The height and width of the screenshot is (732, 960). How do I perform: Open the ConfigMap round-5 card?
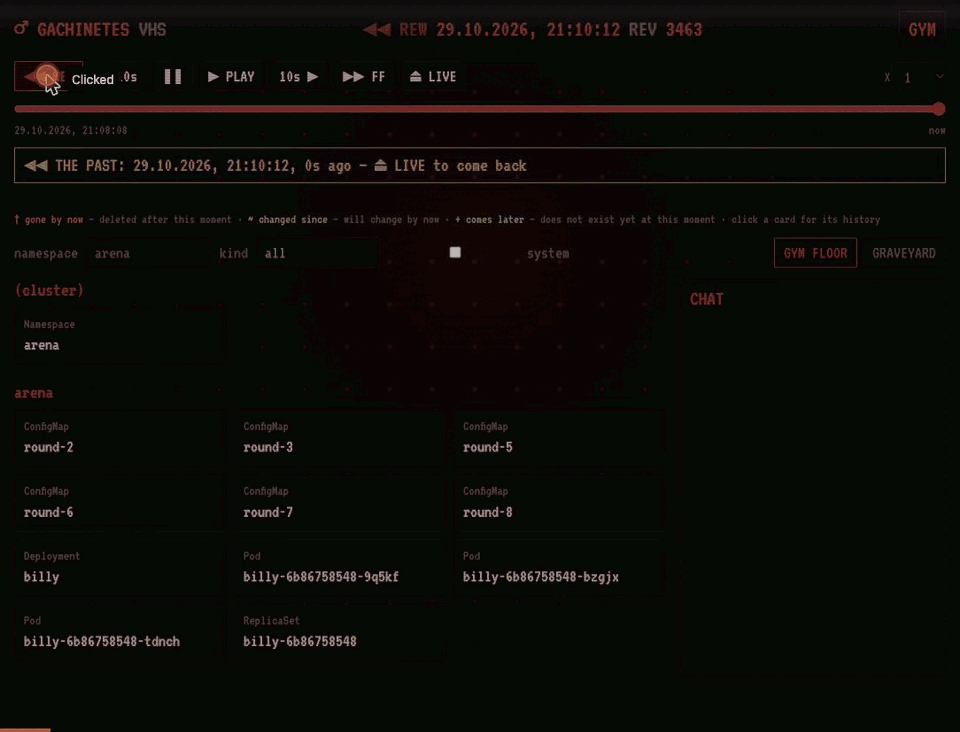pyautogui.click(x=559, y=437)
